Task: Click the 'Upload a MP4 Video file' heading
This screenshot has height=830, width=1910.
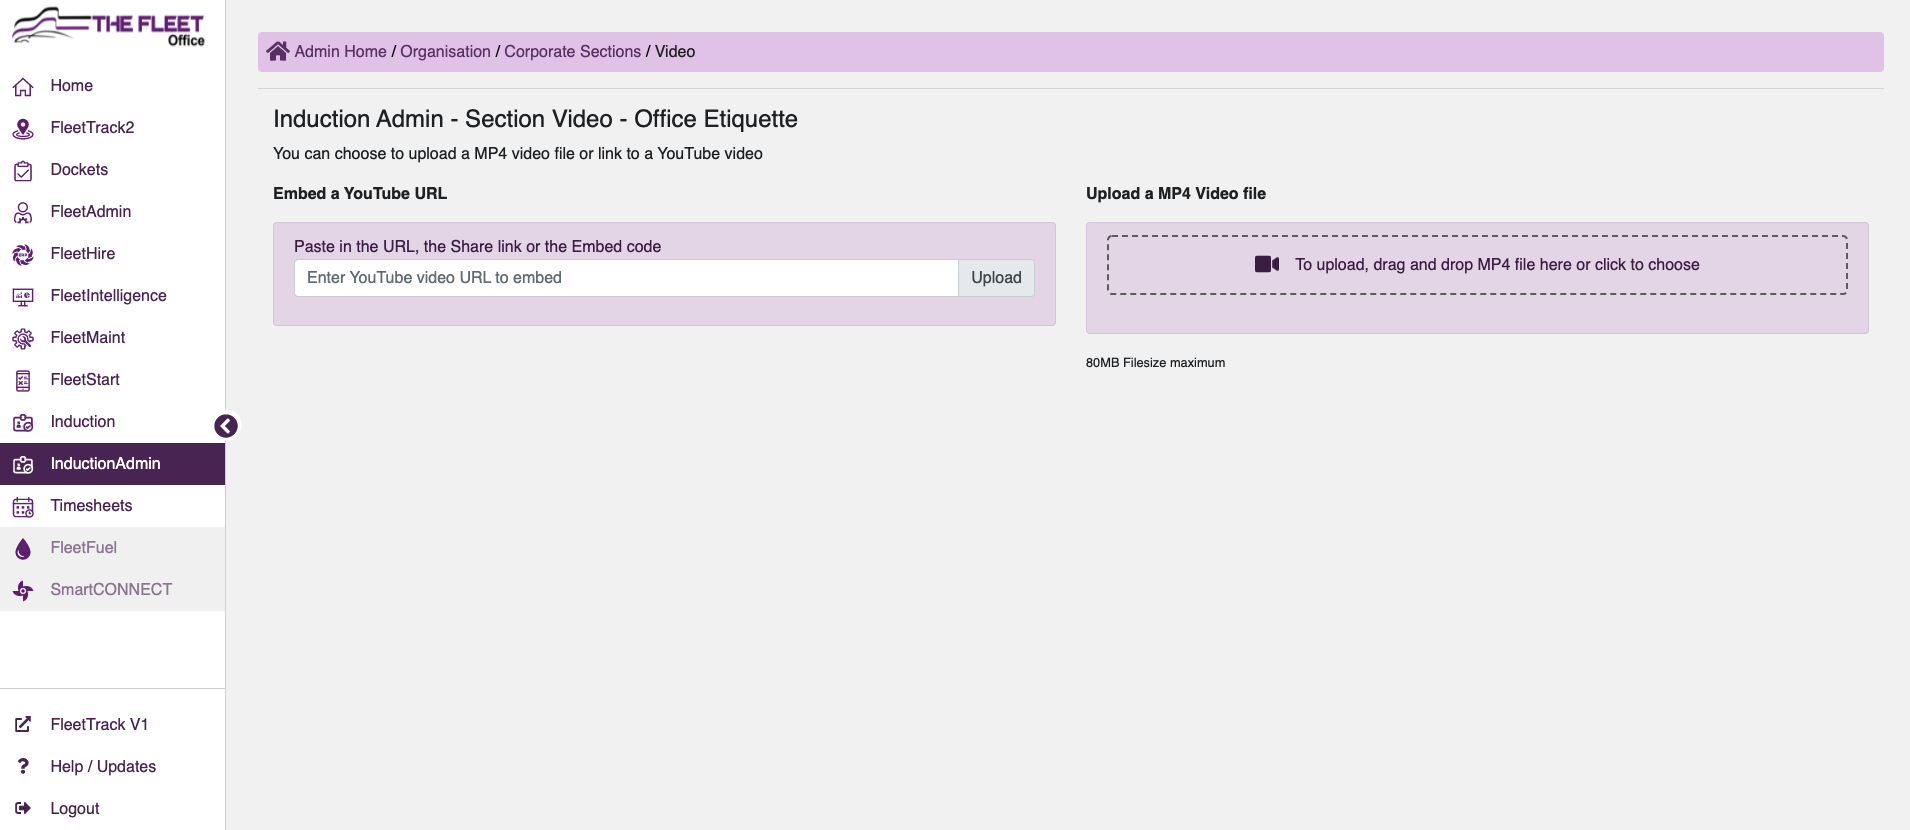Action: pyautogui.click(x=1176, y=194)
